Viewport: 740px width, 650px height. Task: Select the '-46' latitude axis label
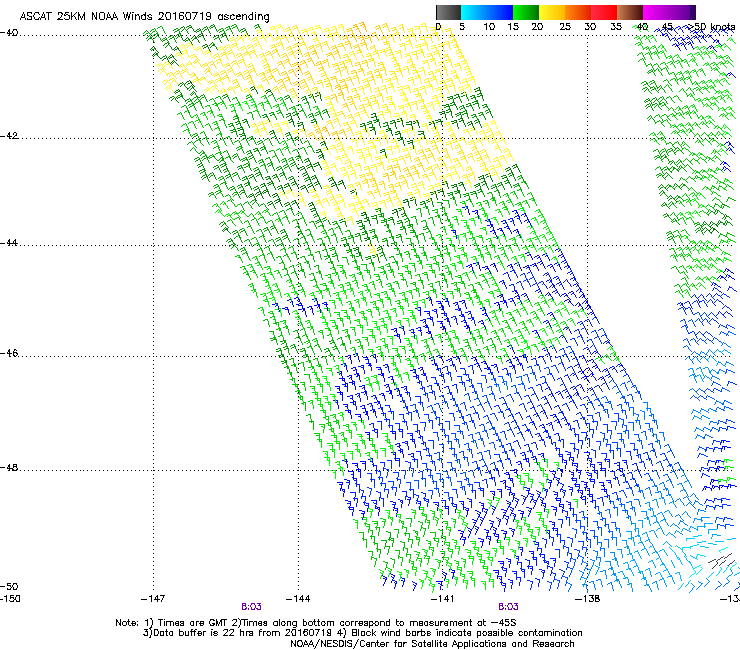9,353
